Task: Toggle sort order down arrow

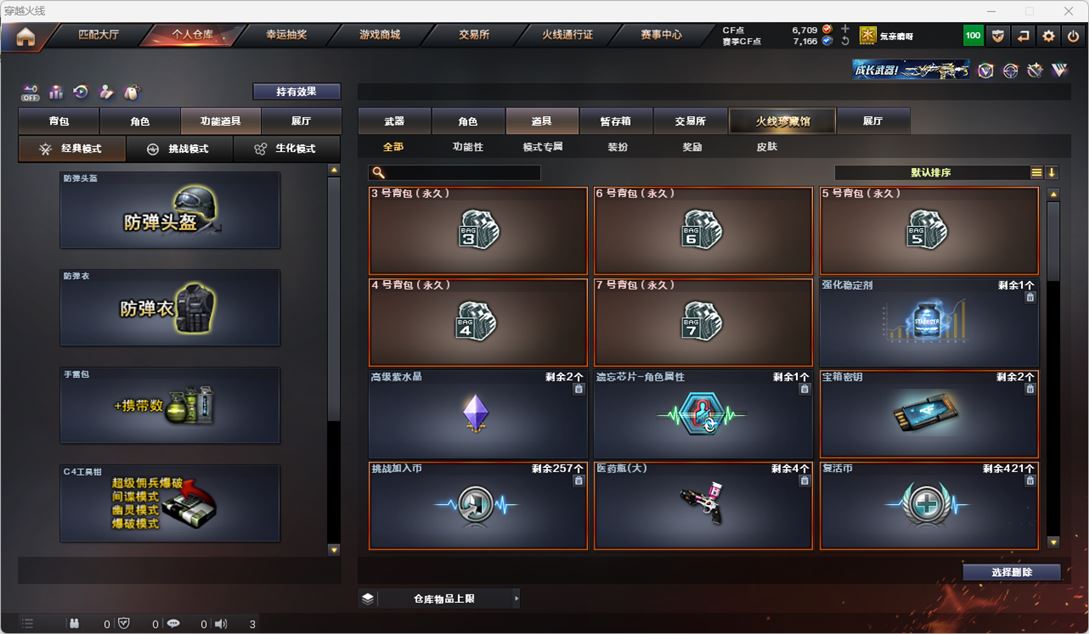Action: [1051, 172]
